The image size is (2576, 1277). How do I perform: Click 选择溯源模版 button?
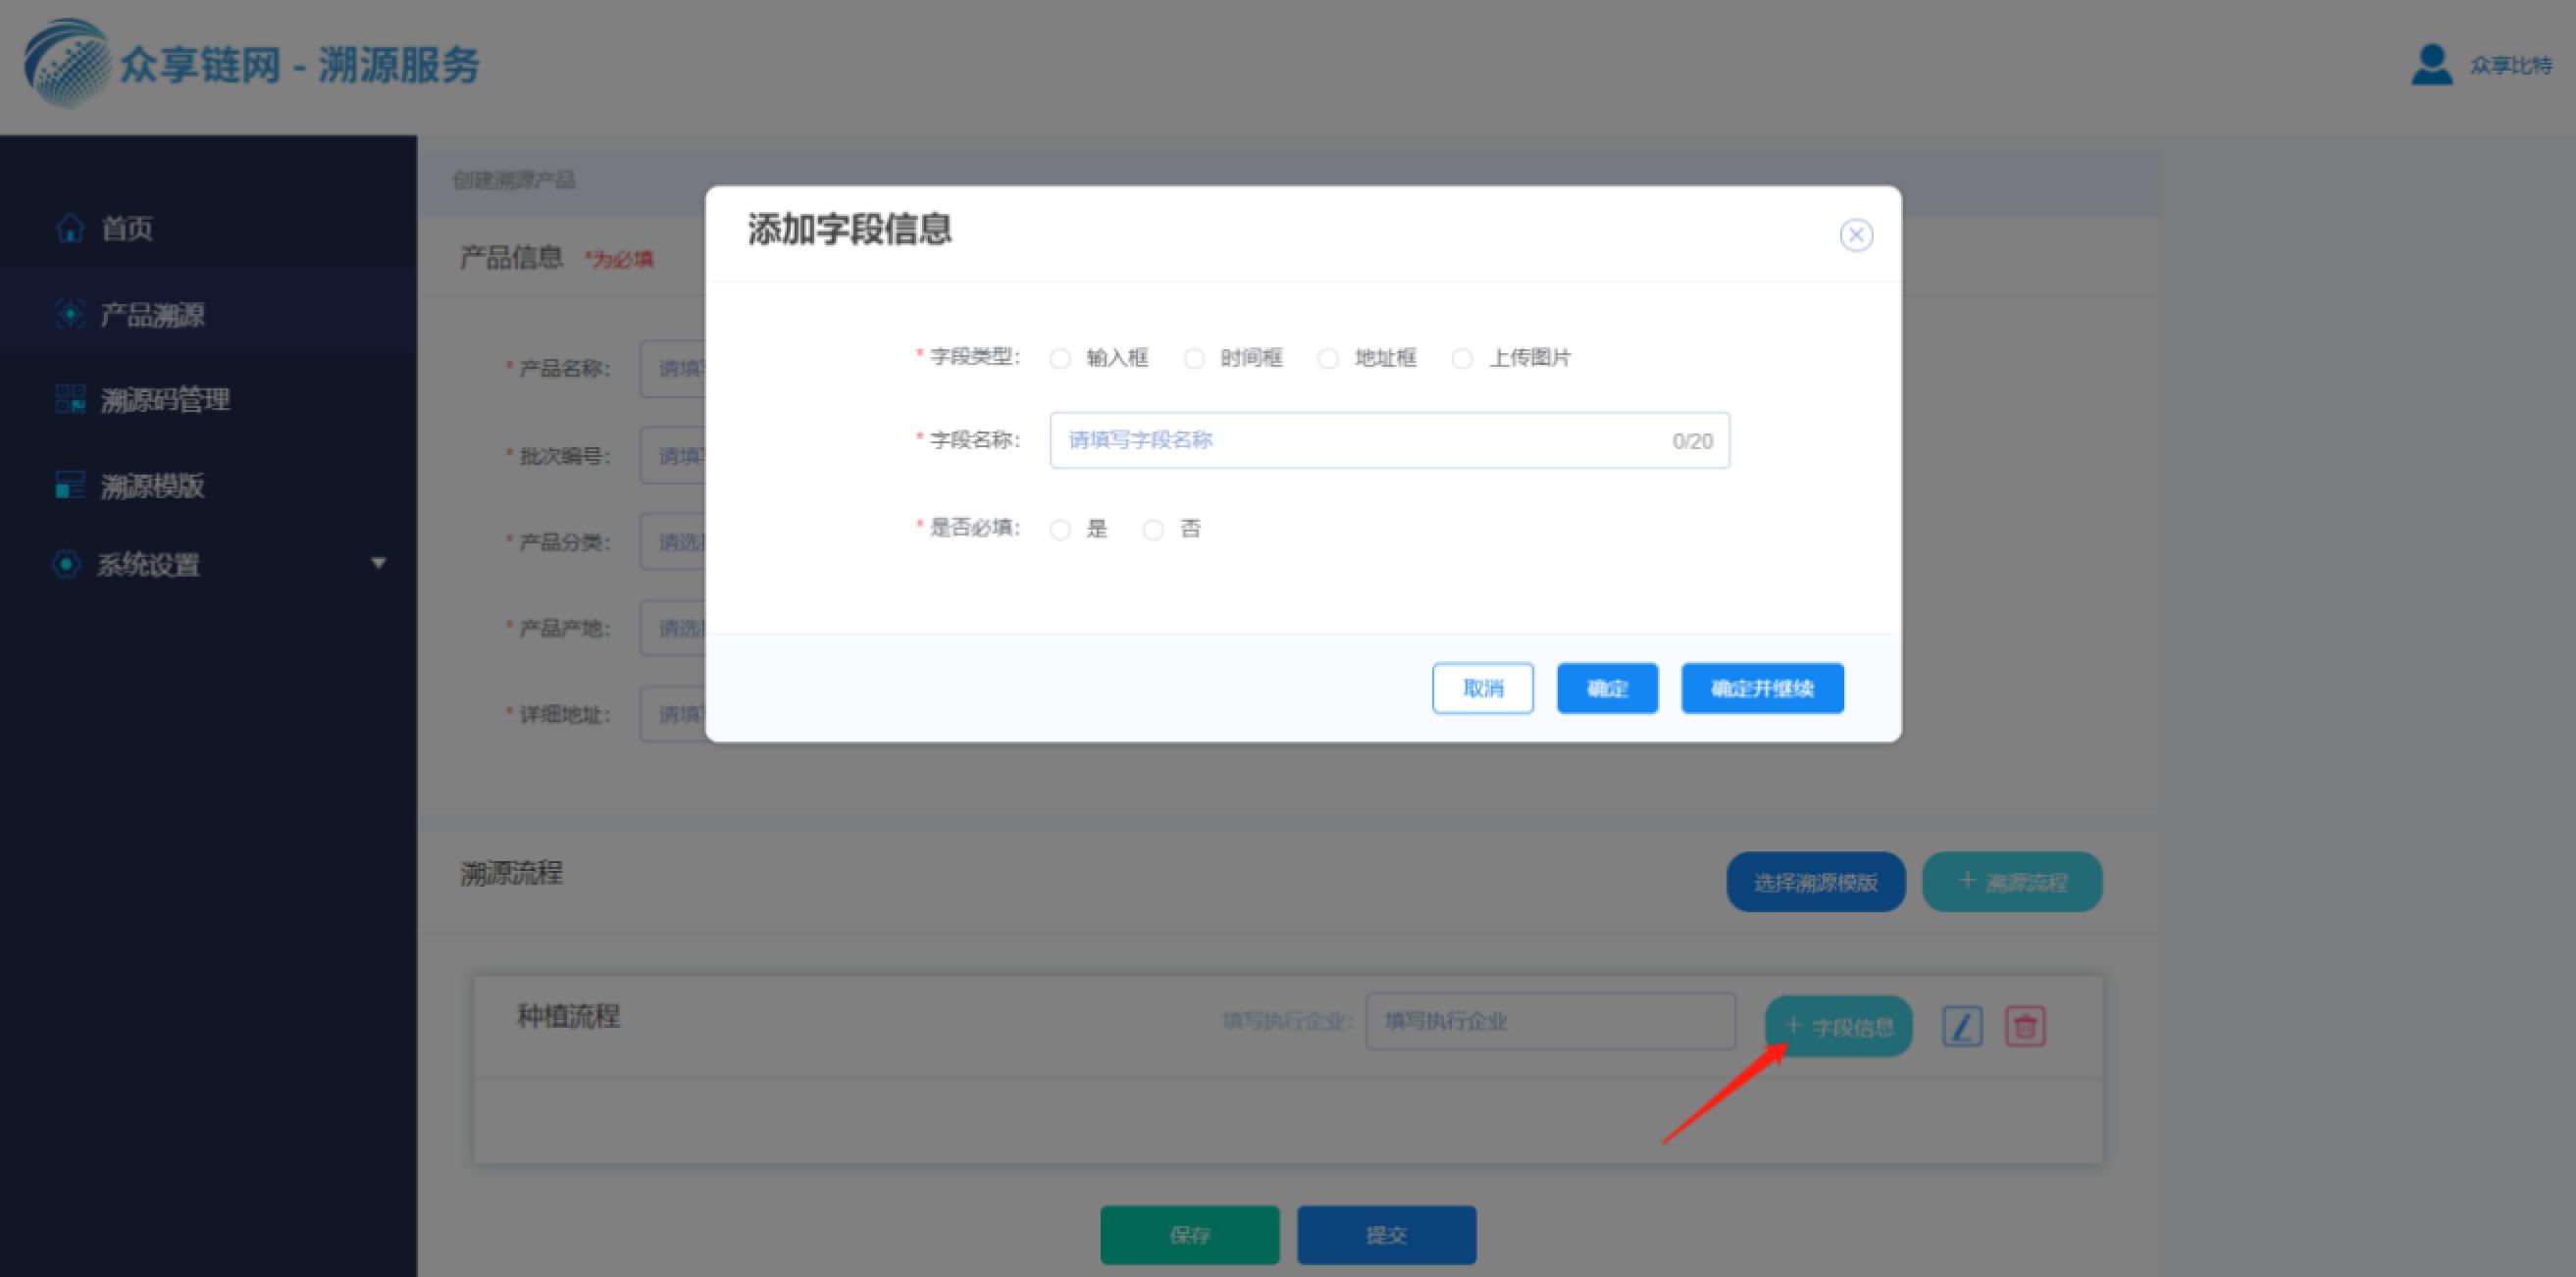click(1815, 882)
